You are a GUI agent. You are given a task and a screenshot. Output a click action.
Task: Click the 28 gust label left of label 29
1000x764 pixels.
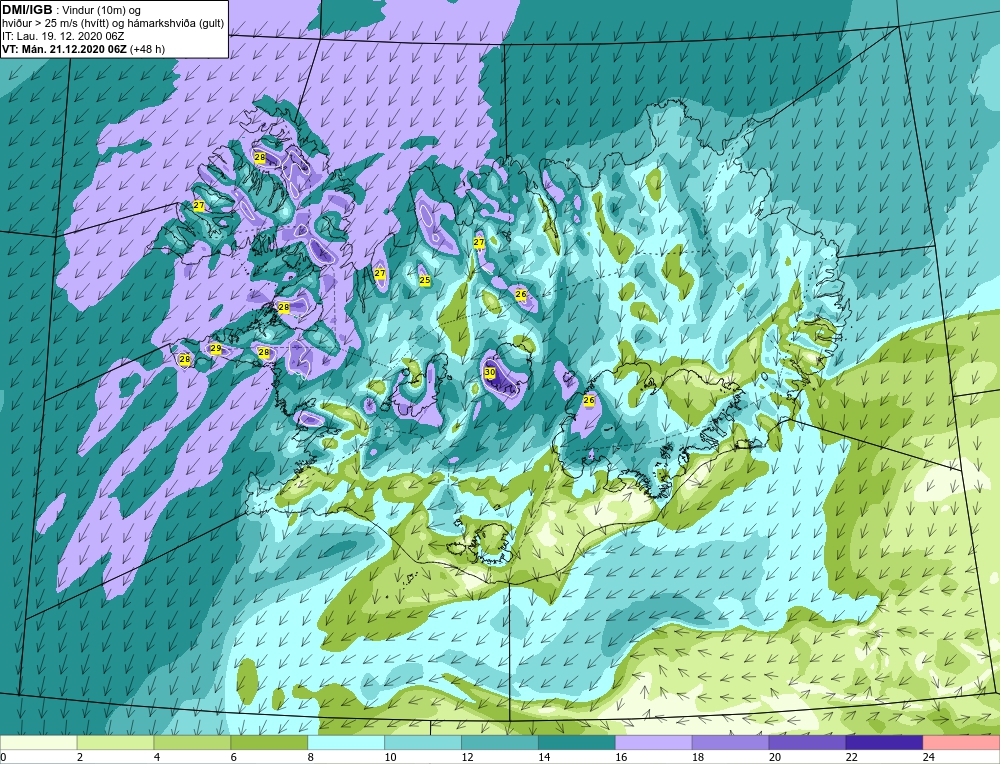[184, 360]
